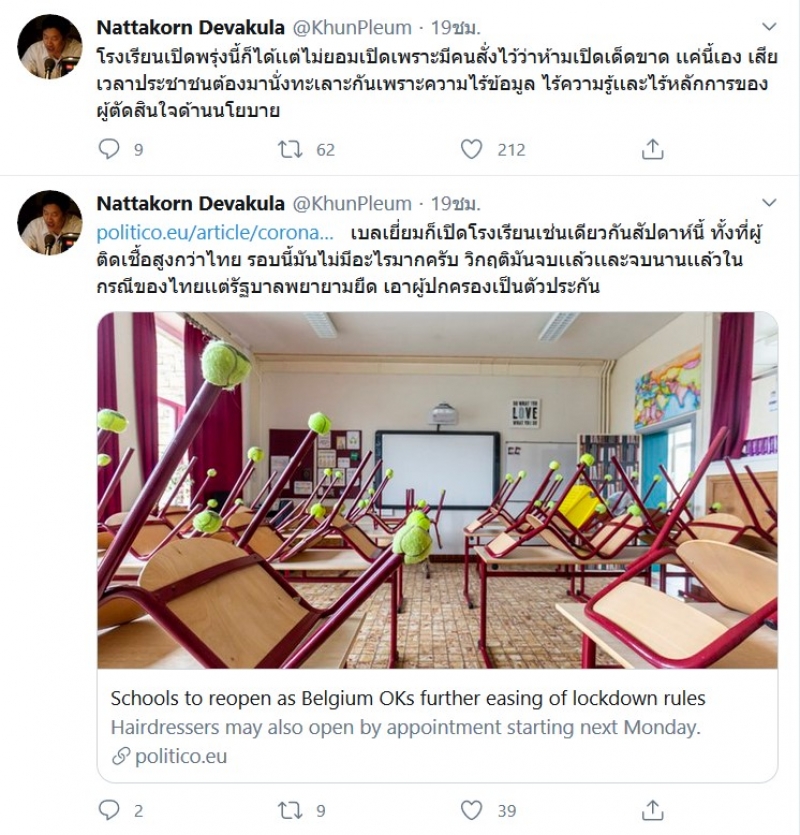800x835 pixels.
Task: Open the second tweet's 19-hour timestamp
Action: click(455, 203)
